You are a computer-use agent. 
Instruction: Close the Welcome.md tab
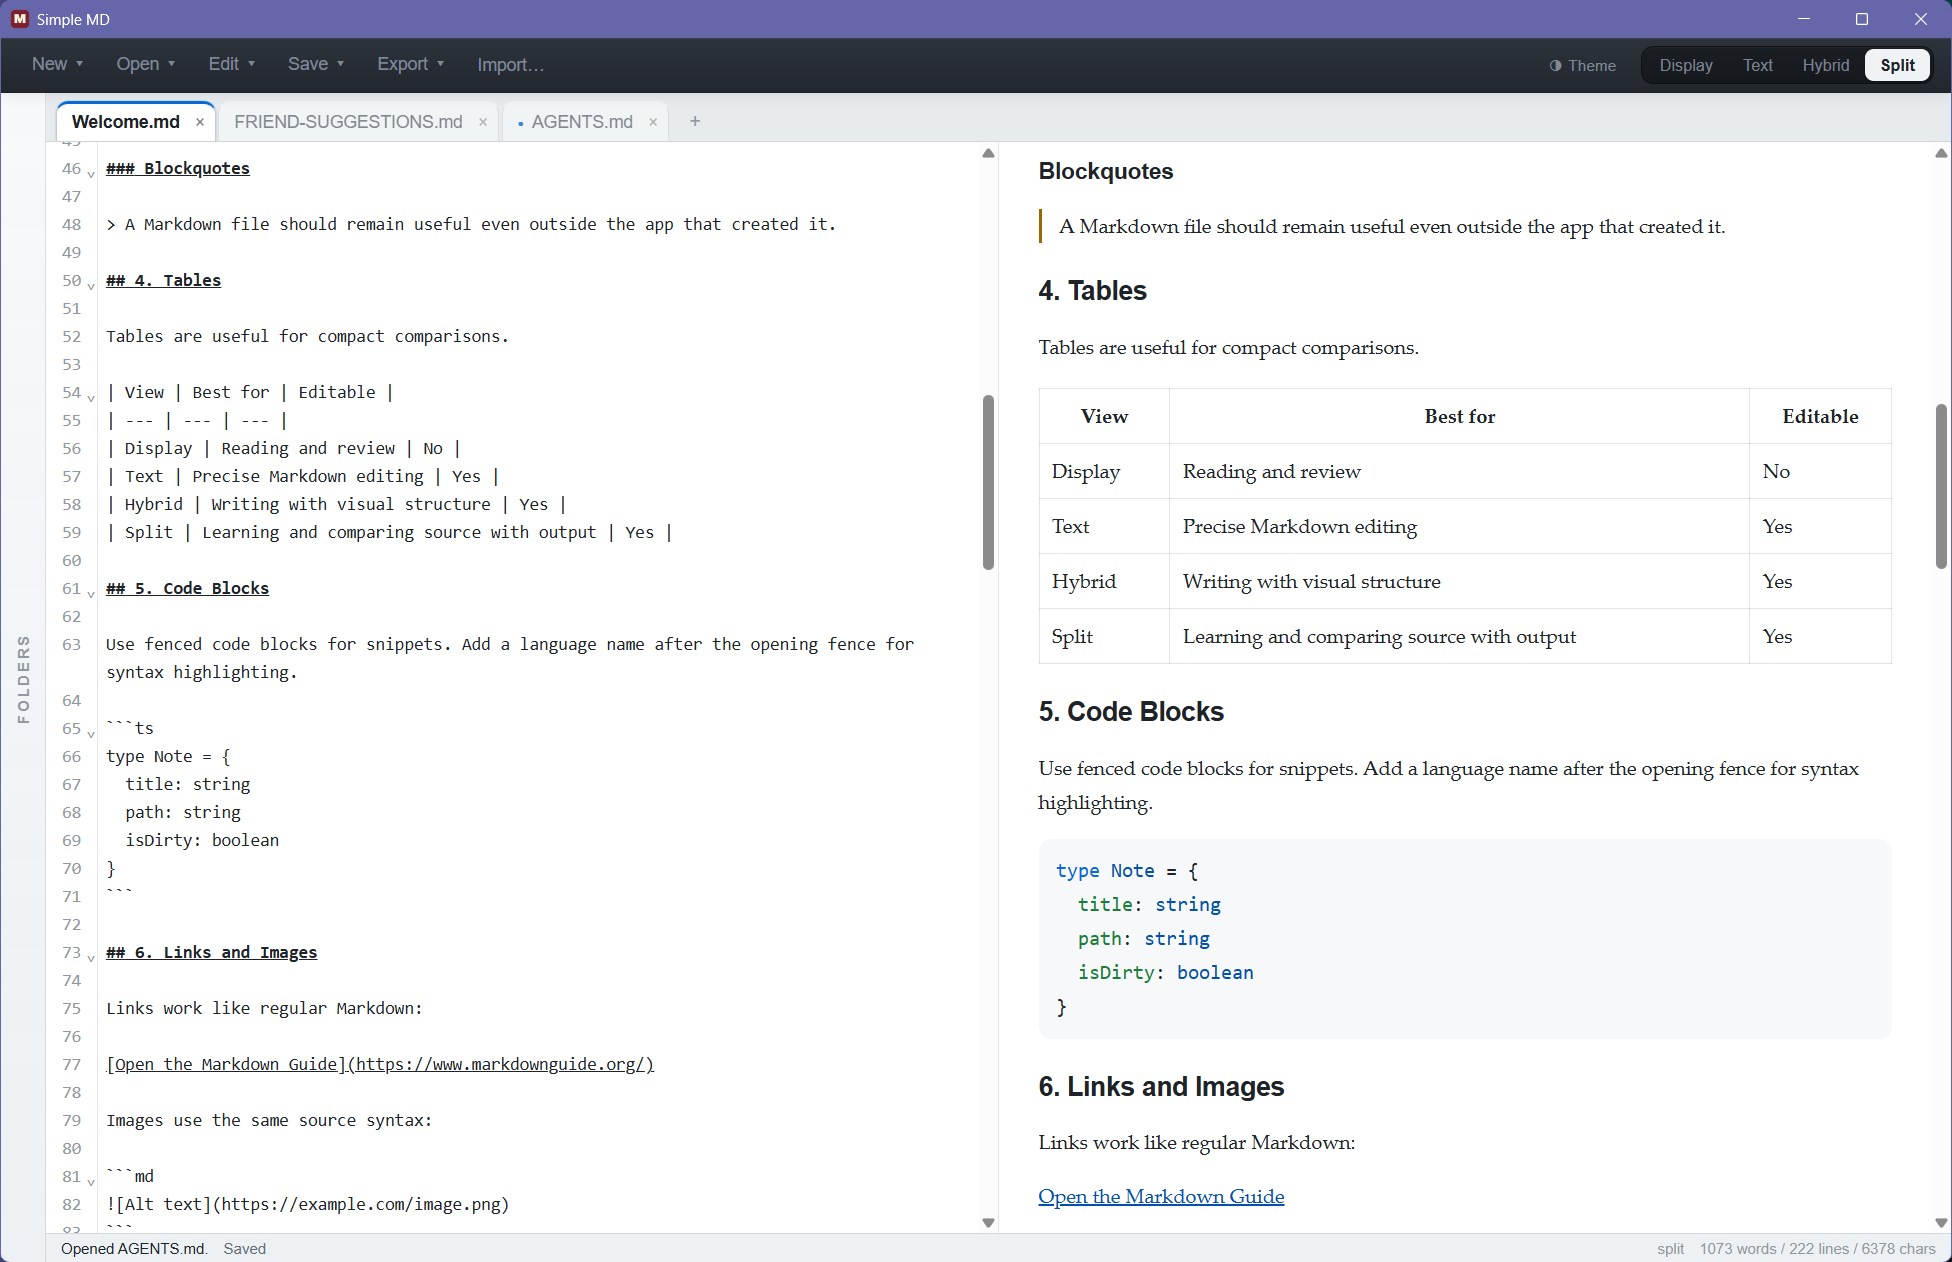coord(200,122)
